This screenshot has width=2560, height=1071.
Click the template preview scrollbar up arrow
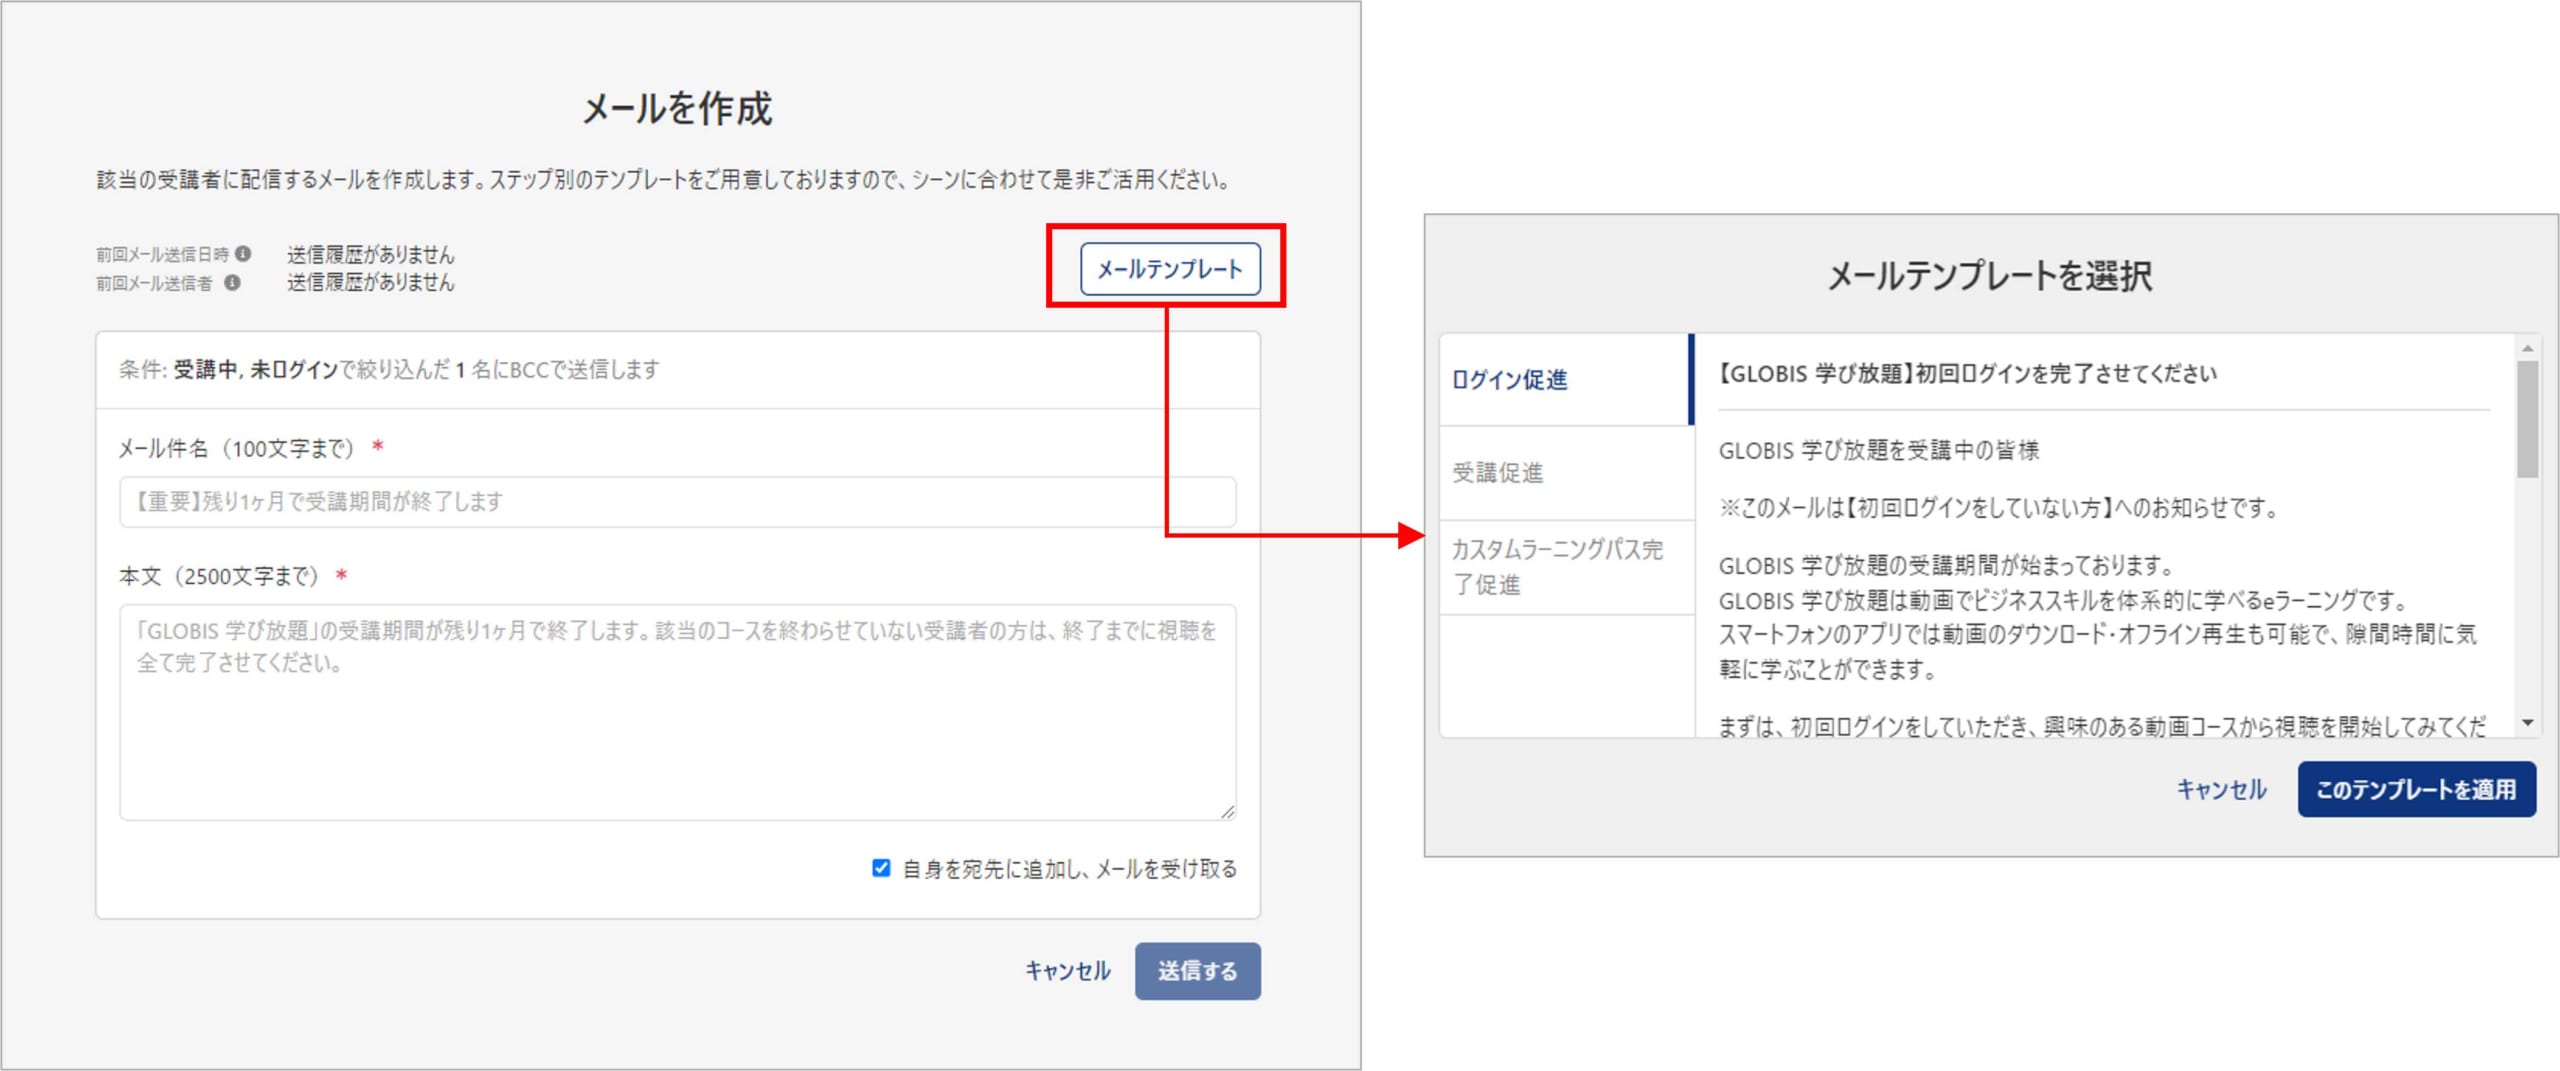click(x=2527, y=348)
